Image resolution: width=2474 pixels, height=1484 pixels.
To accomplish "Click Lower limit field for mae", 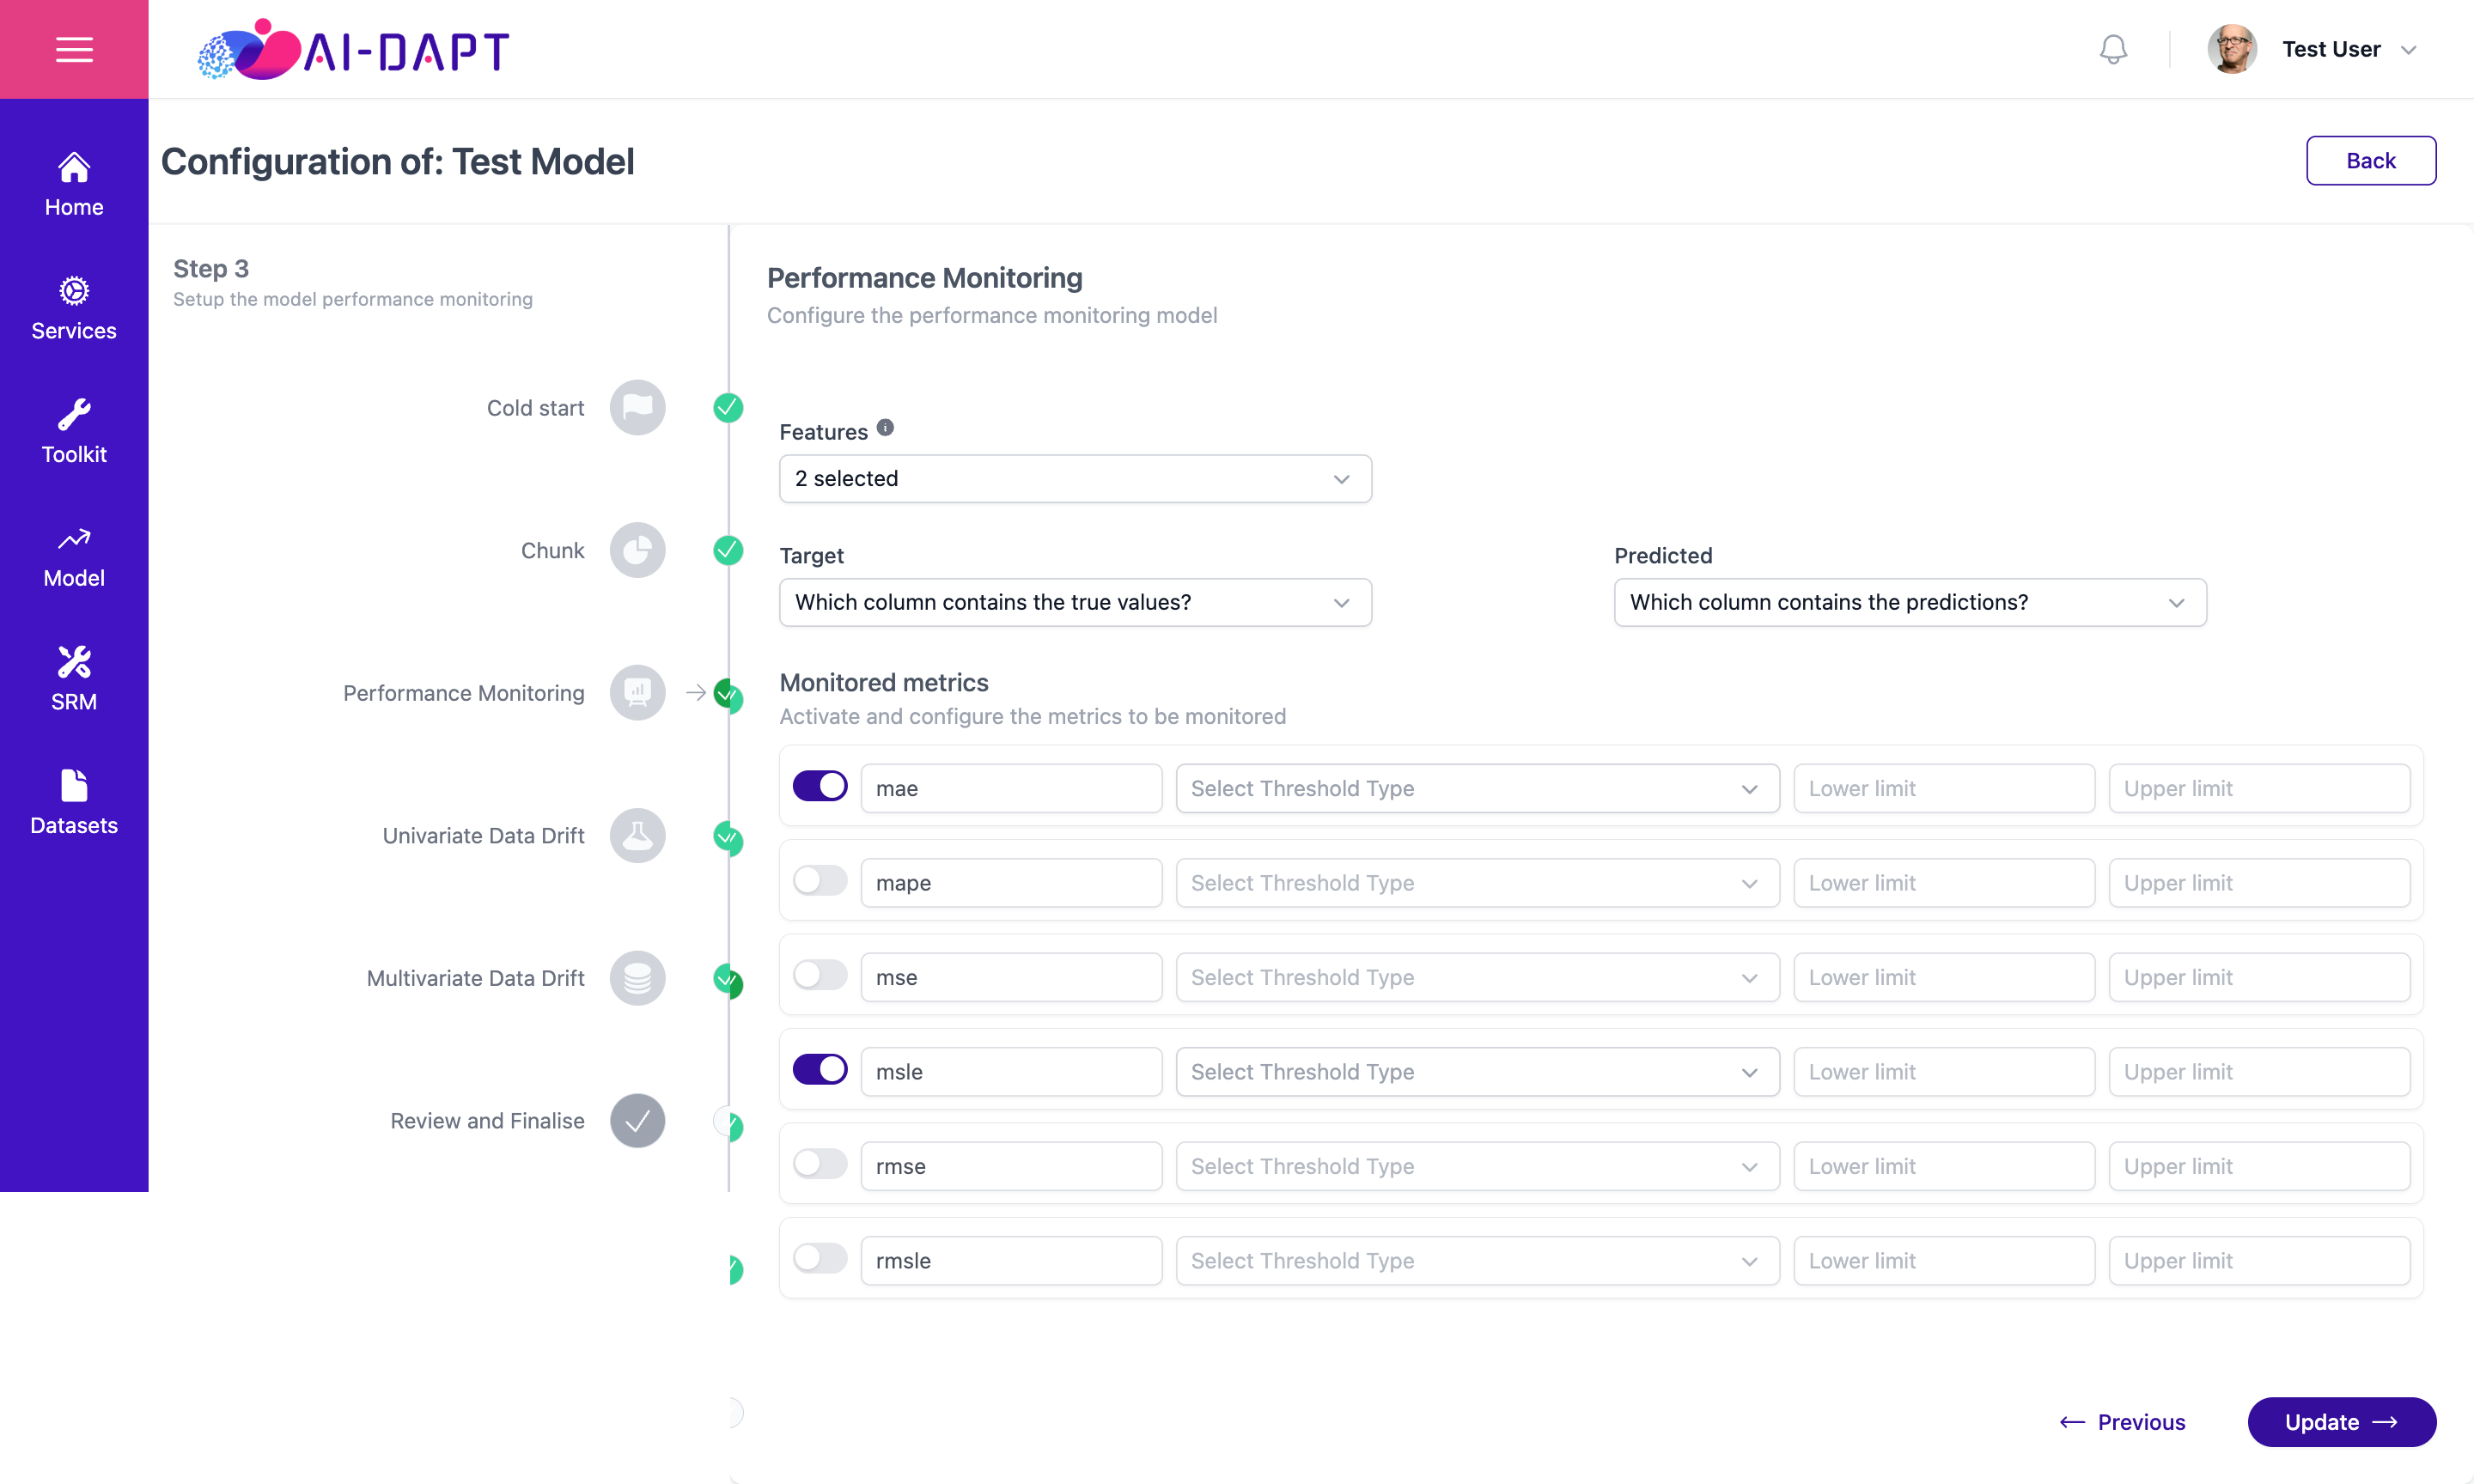I will (x=1943, y=788).
